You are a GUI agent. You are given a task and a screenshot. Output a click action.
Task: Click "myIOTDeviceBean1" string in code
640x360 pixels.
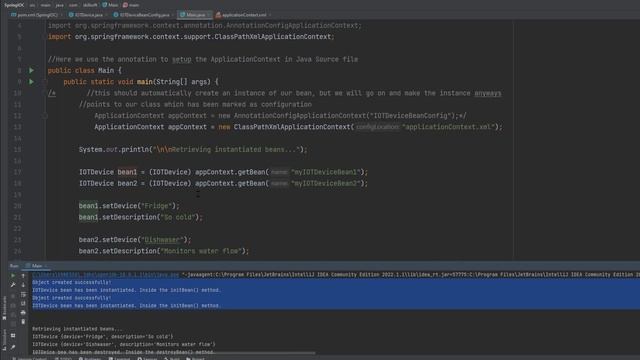point(326,172)
